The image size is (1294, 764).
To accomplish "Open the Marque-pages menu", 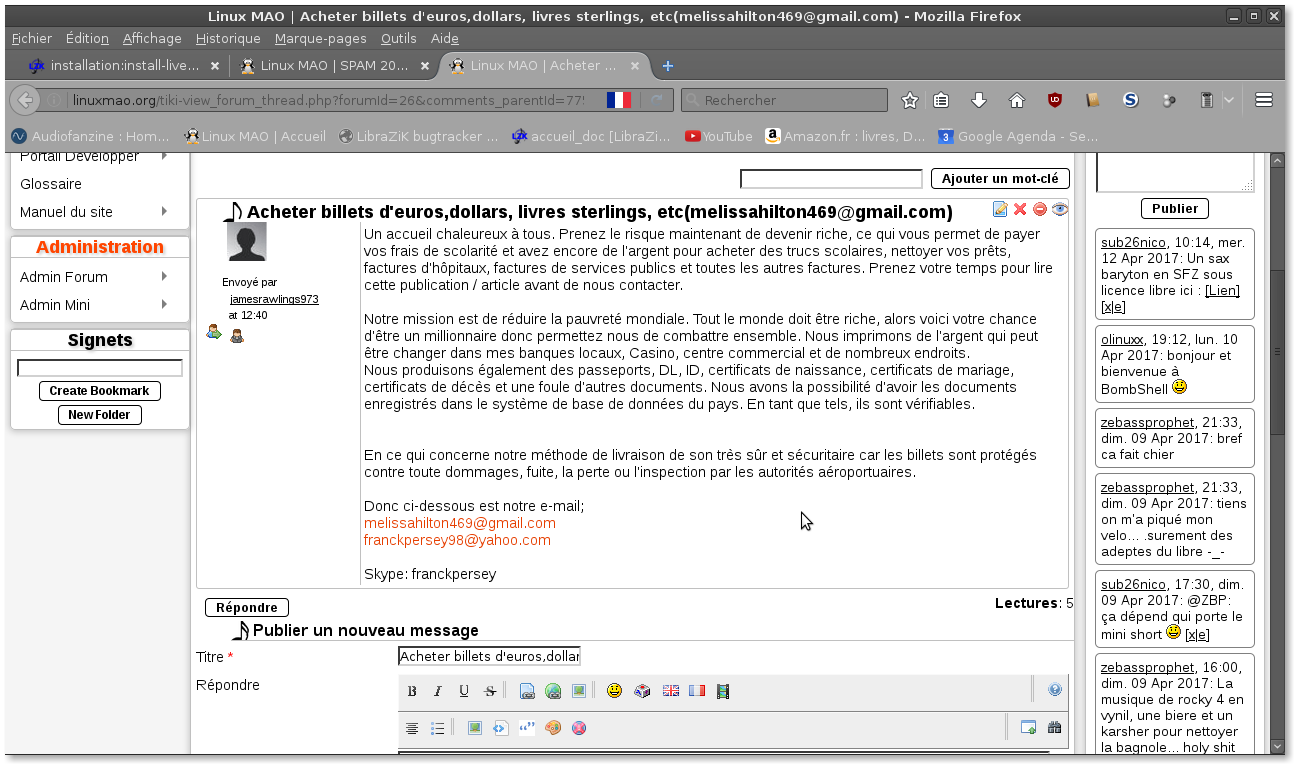I will click(321, 38).
